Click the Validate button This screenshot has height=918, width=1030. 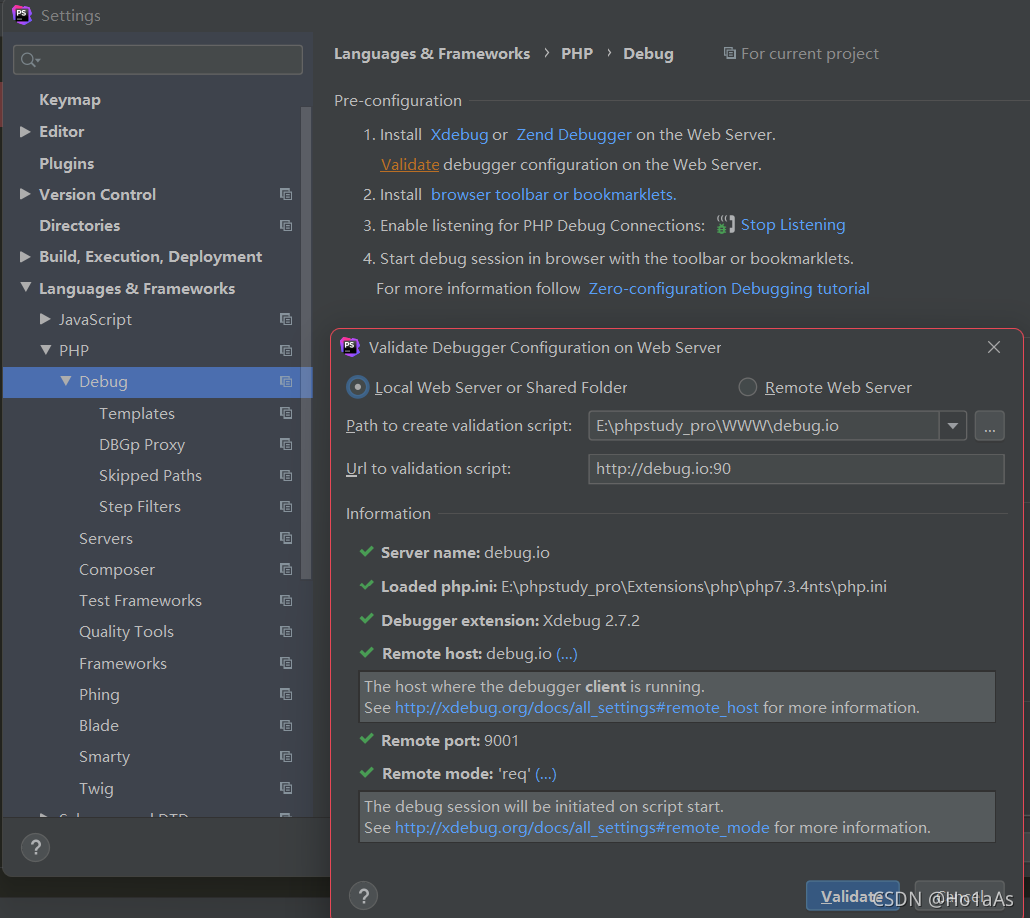click(x=853, y=896)
